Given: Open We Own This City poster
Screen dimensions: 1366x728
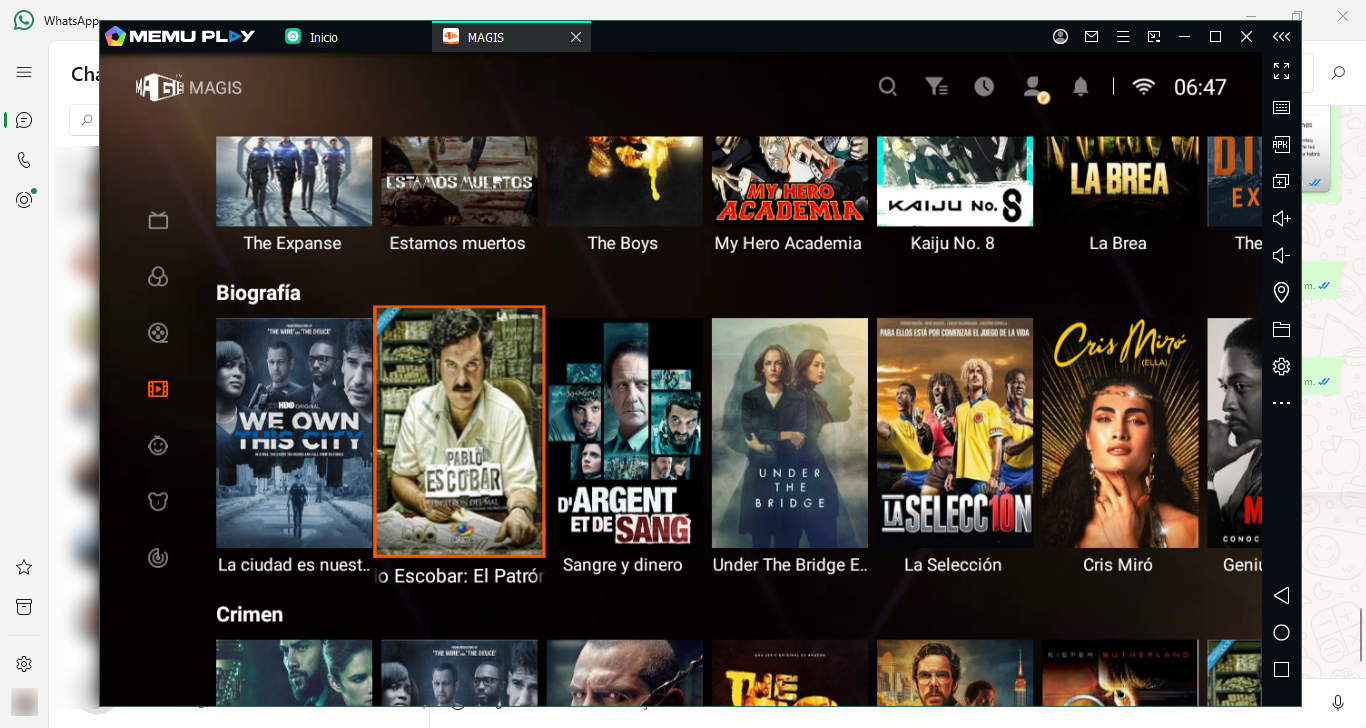Looking at the screenshot, I should click(294, 433).
